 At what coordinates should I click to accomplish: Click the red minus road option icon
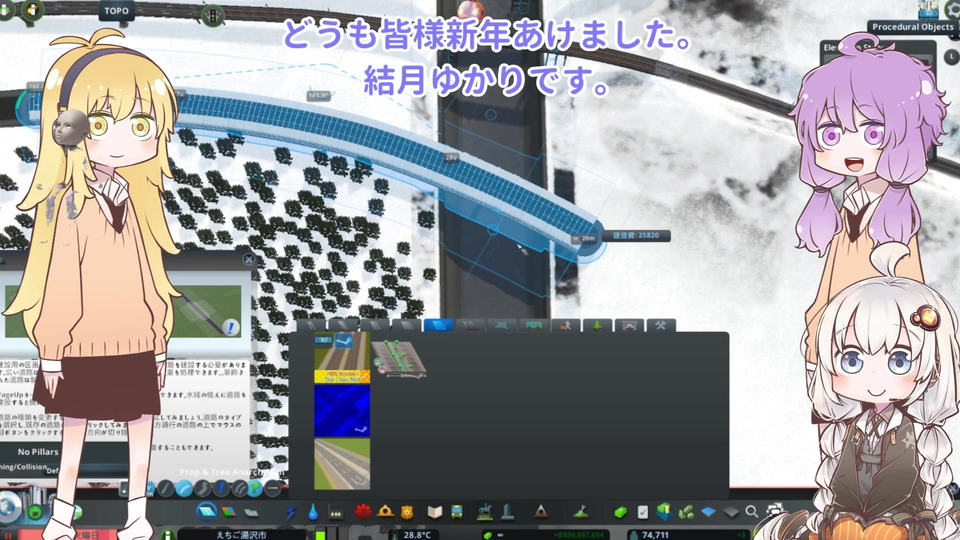click(273, 488)
